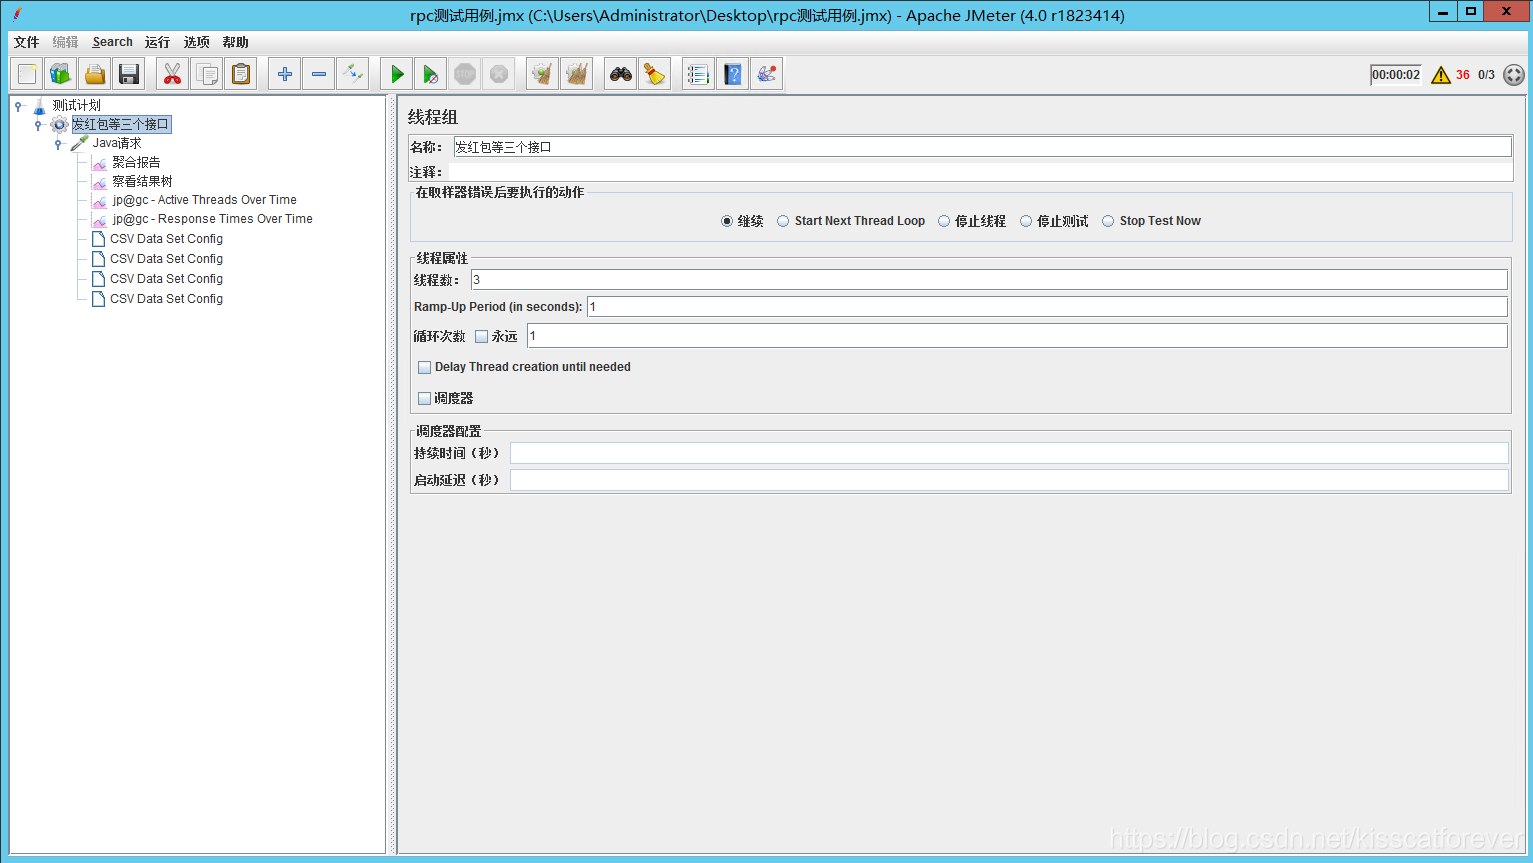Click the Paste clipboard icon
This screenshot has height=863, width=1533.
(241, 74)
